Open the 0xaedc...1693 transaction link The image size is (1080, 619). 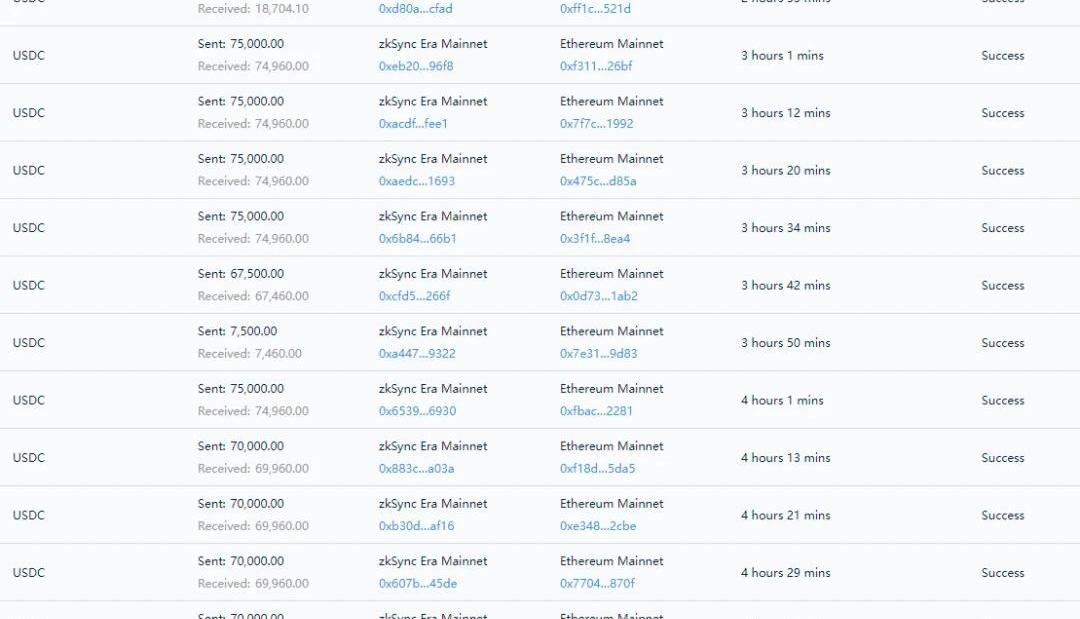click(416, 181)
